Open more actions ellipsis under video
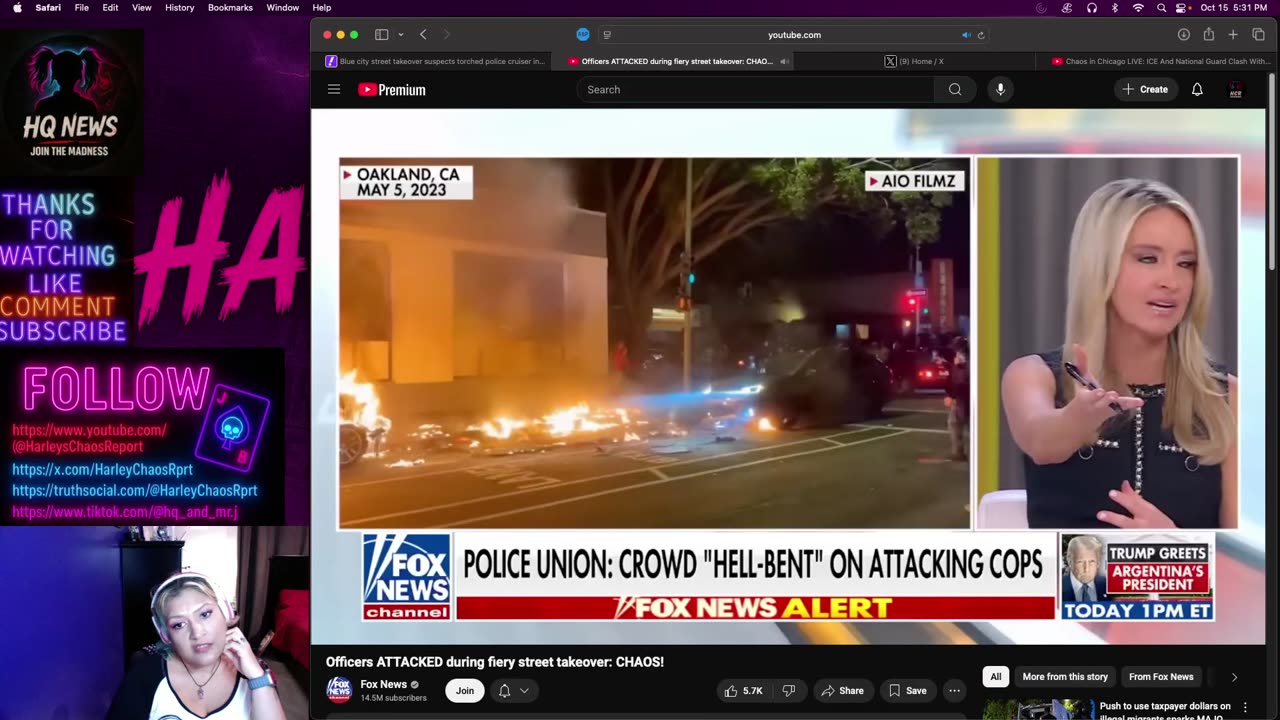The height and width of the screenshot is (720, 1280). [x=954, y=690]
